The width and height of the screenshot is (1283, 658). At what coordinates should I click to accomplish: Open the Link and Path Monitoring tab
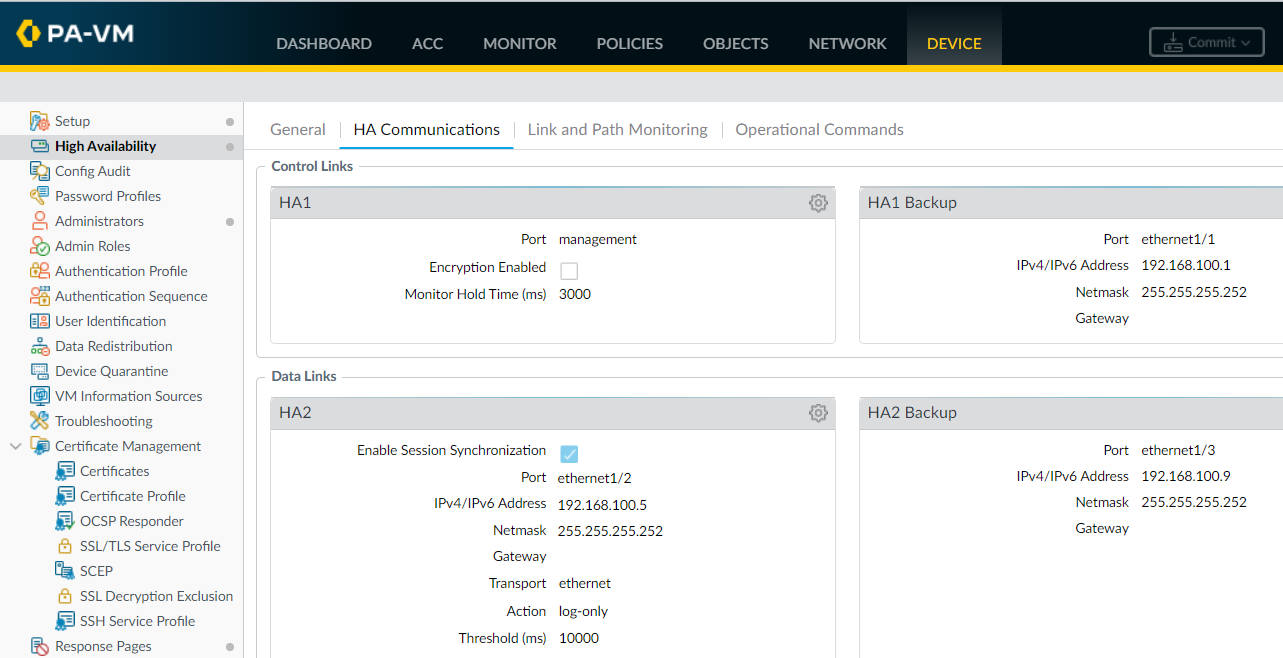pyautogui.click(x=617, y=129)
